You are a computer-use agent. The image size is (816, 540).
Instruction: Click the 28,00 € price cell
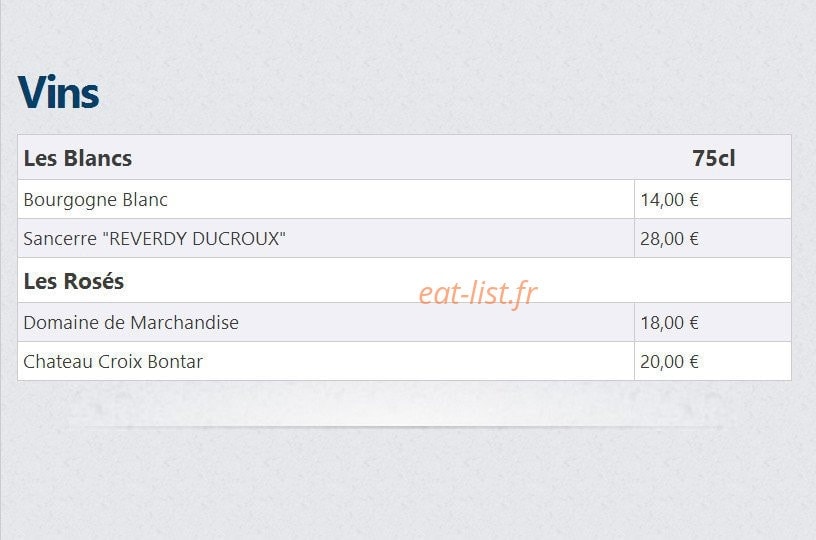(x=712, y=238)
